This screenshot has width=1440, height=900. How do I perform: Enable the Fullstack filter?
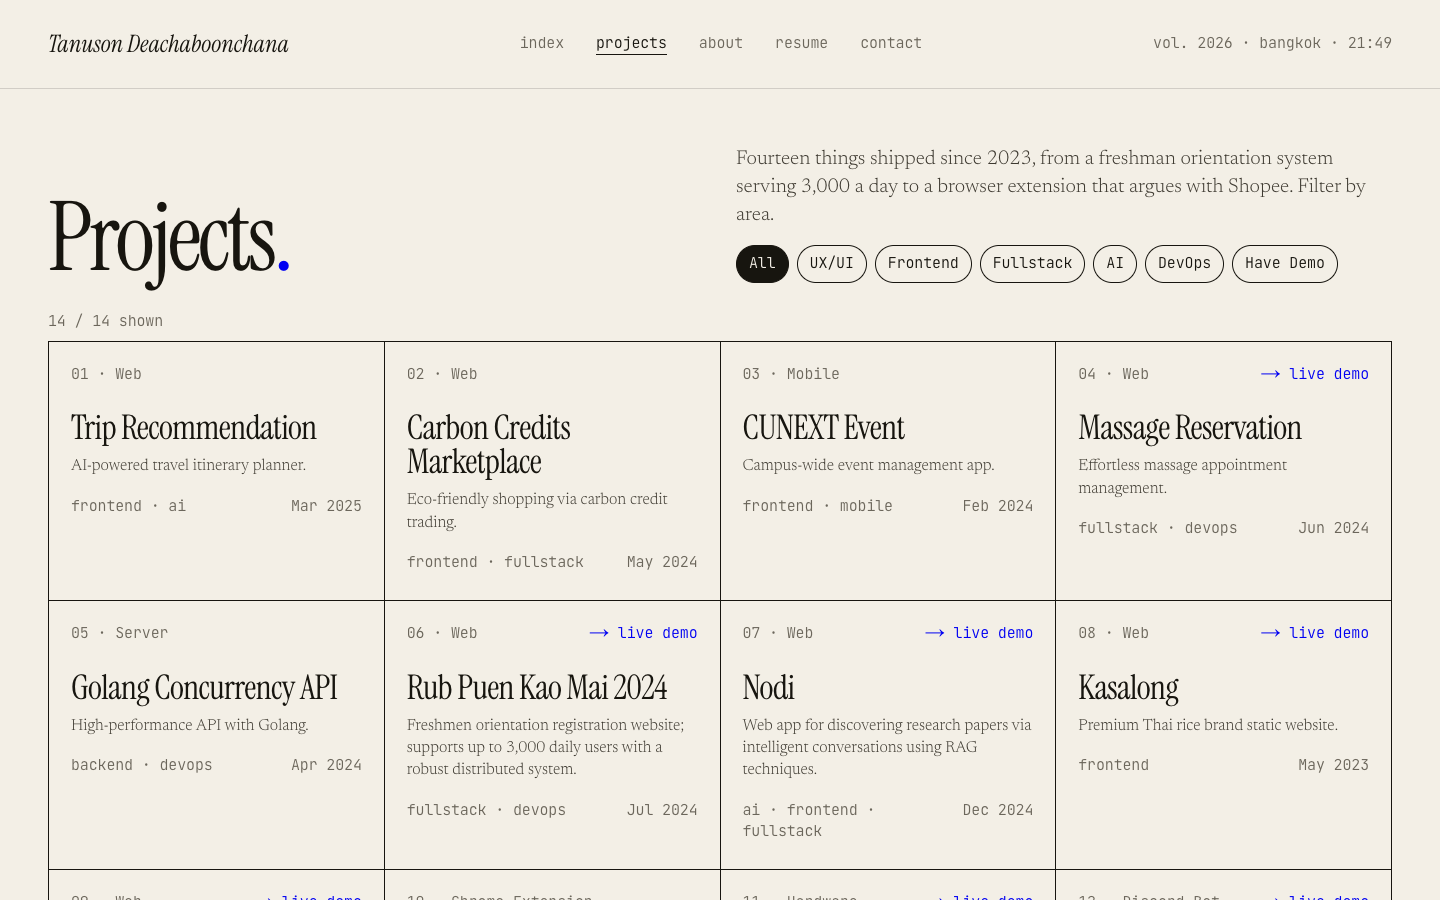1032,264
